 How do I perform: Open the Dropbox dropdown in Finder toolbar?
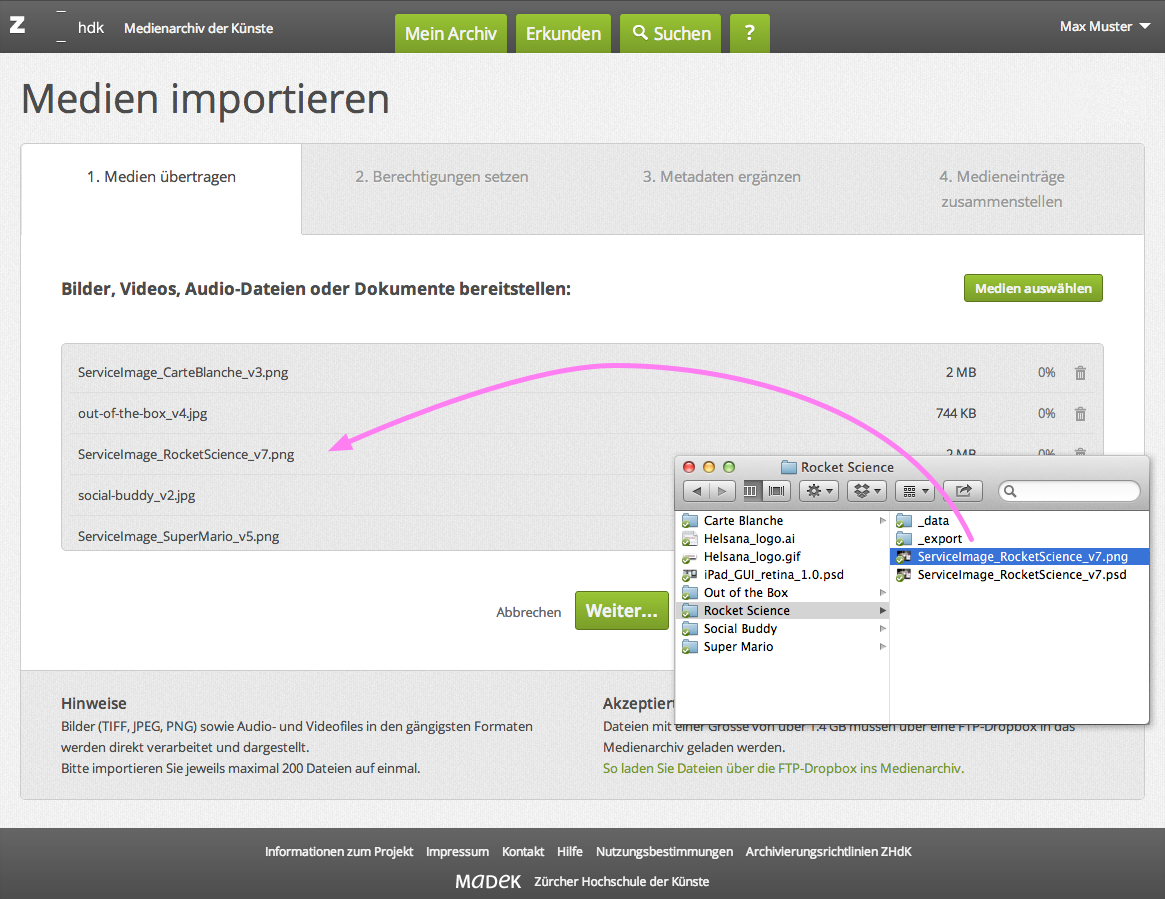pyautogui.click(x=866, y=491)
